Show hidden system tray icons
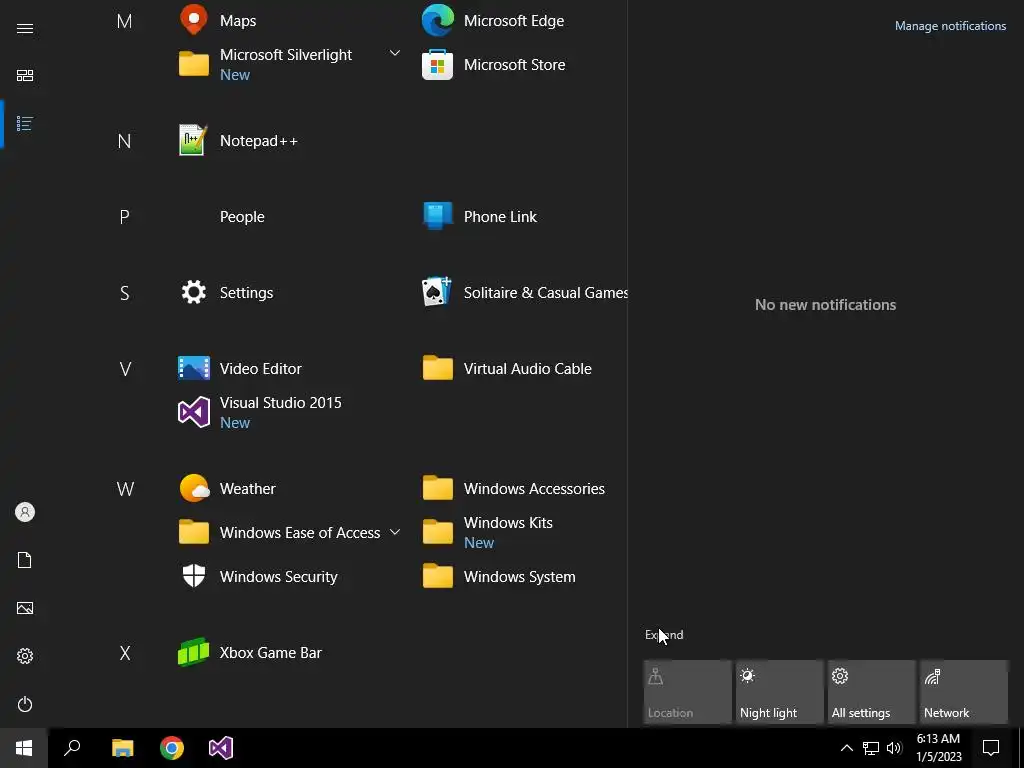 click(x=846, y=748)
